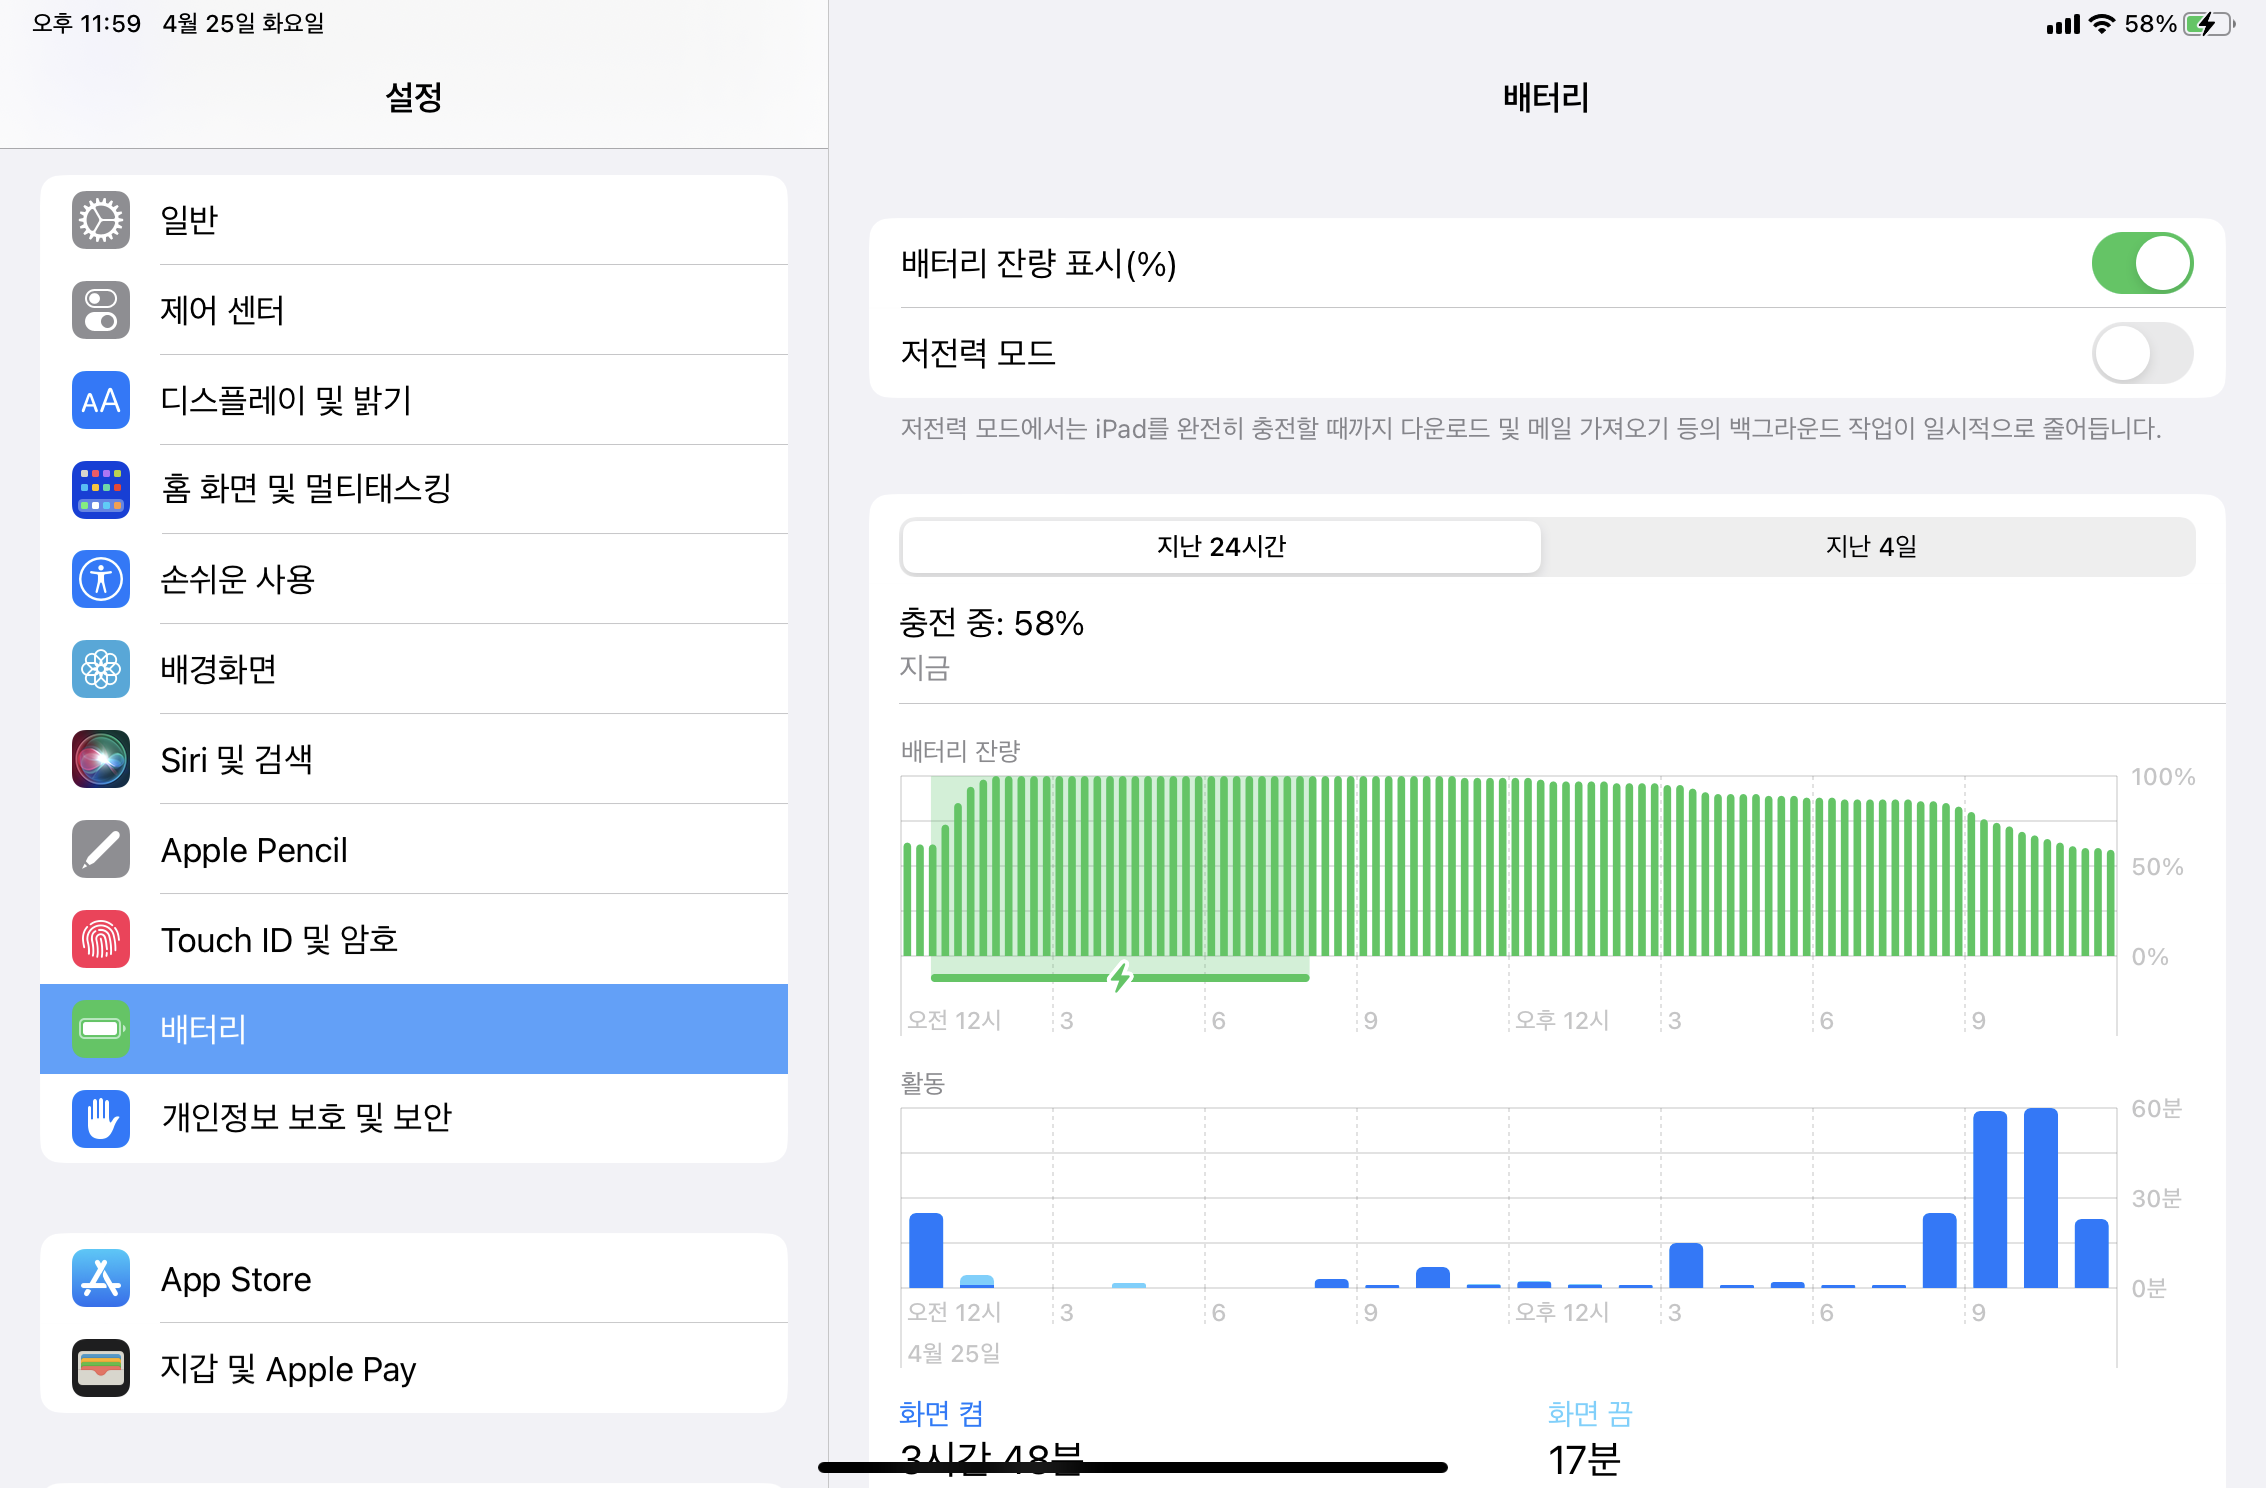2266x1488 pixels.
Task: Tap the Accessibility icon
Action: point(101,579)
